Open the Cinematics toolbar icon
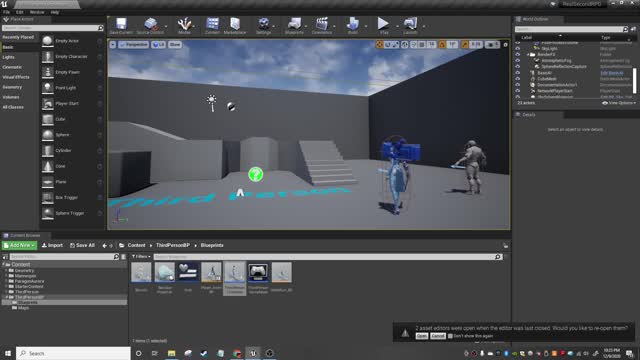Screen dimensions: 640x360 (322, 26)
